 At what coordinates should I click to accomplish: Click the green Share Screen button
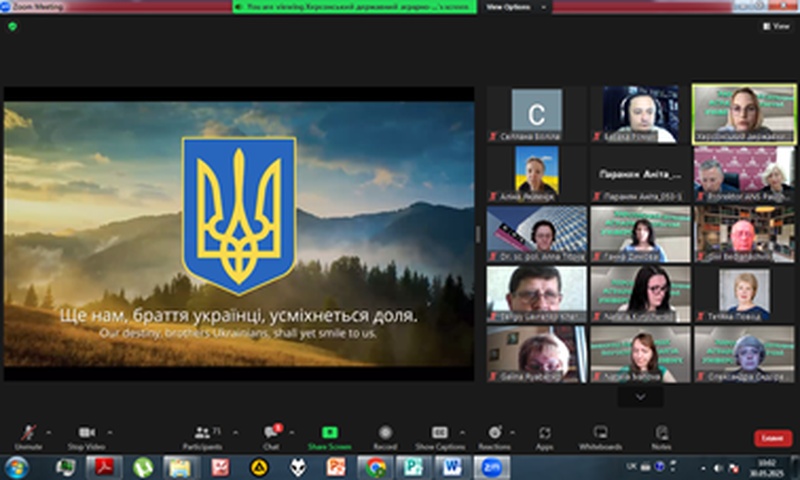(x=330, y=438)
